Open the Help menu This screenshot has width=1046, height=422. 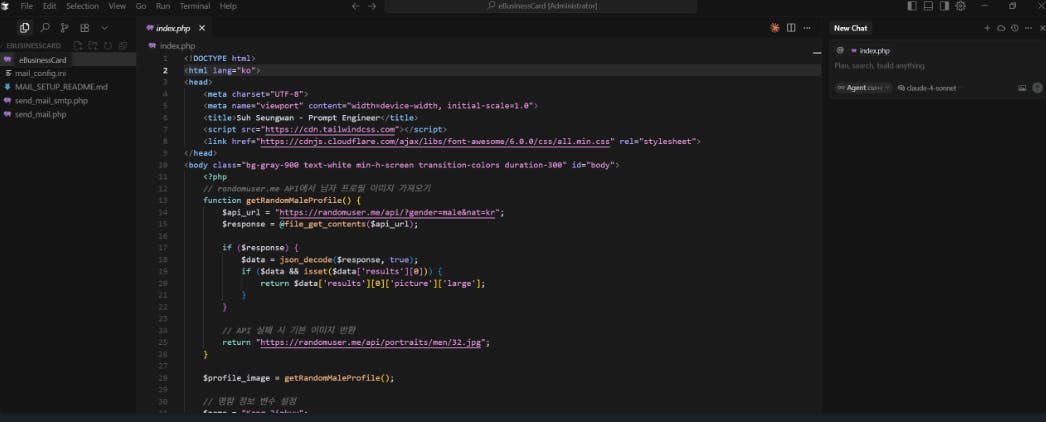[x=228, y=6]
